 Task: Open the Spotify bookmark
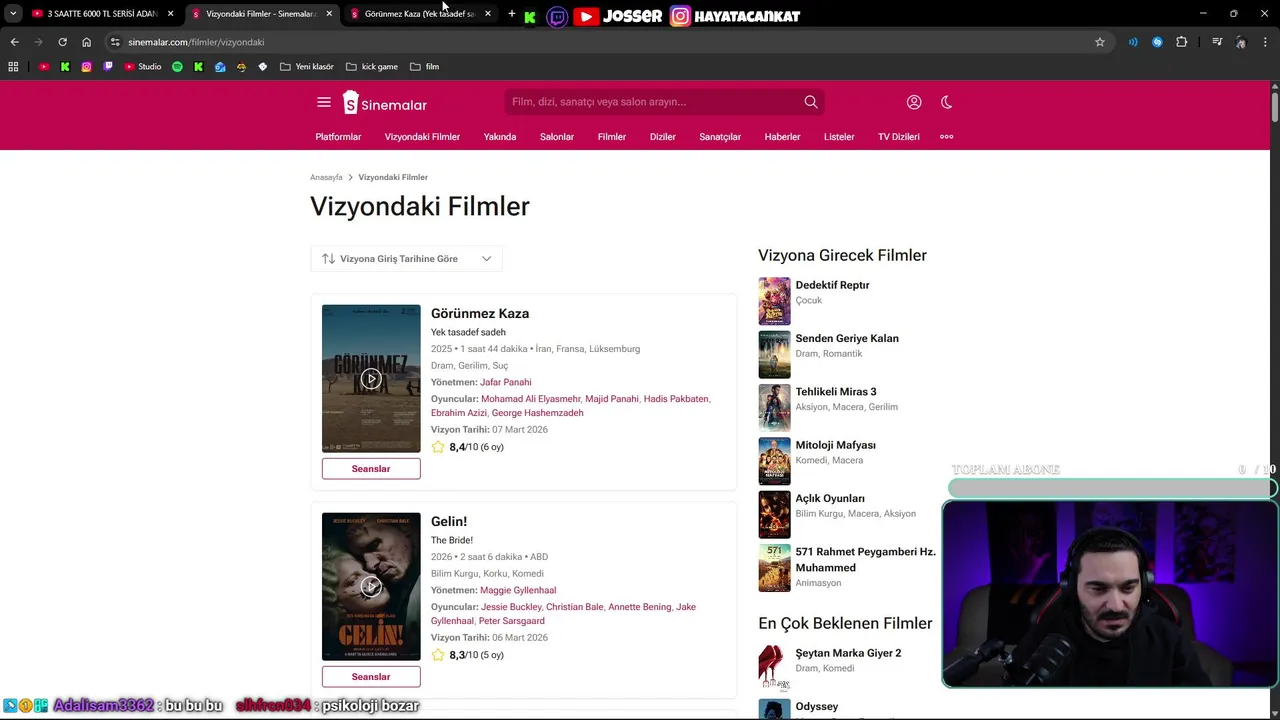177,67
